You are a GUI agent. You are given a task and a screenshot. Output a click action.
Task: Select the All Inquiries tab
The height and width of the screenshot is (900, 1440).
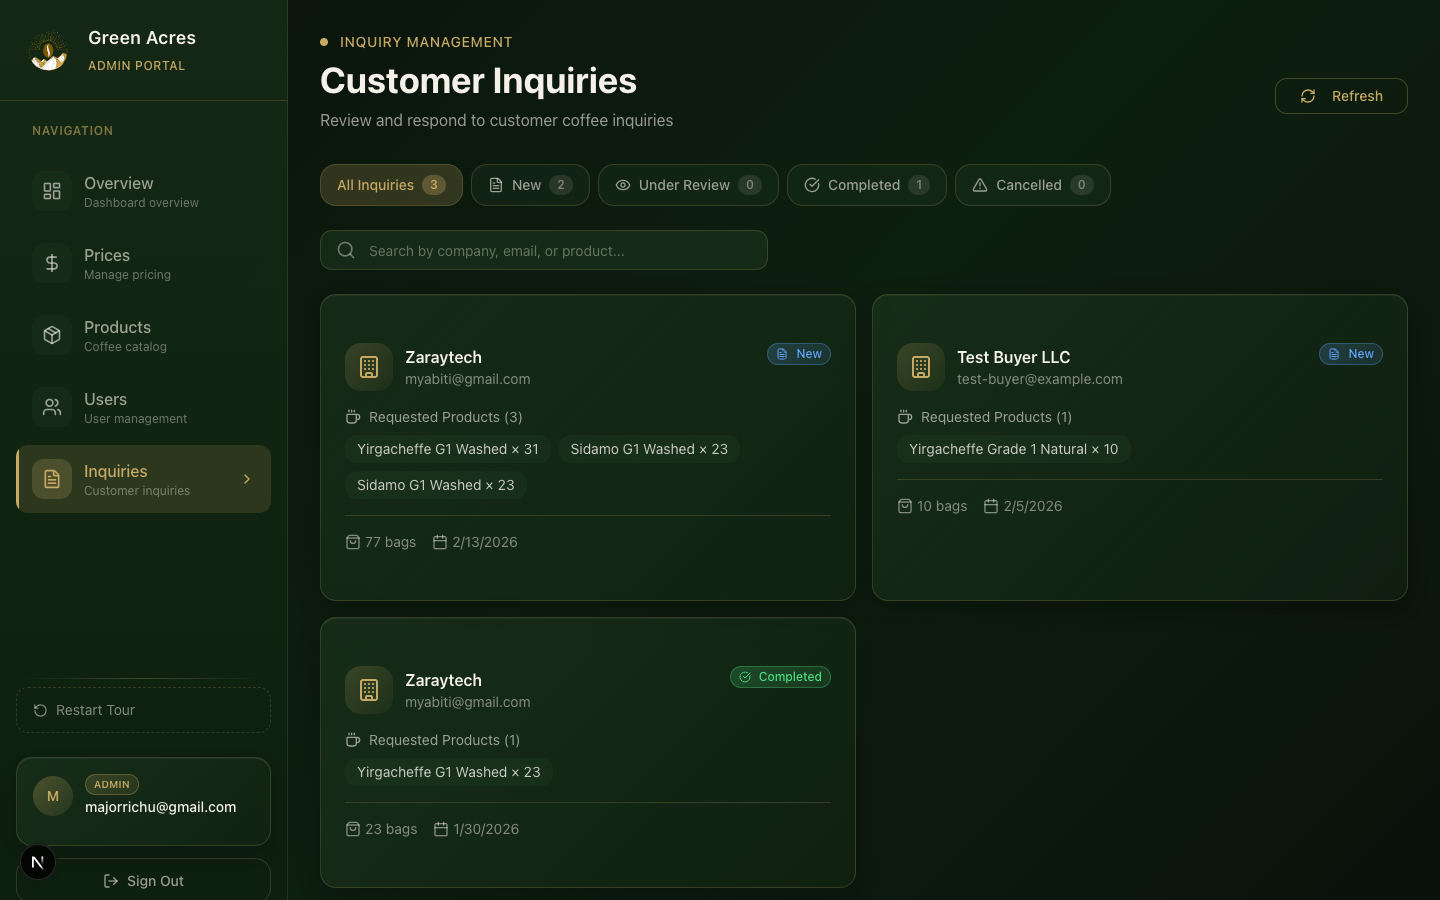click(x=391, y=185)
